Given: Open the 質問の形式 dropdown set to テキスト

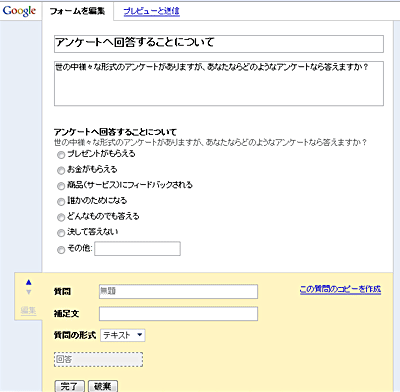Looking at the screenshot, I should click(123, 335).
